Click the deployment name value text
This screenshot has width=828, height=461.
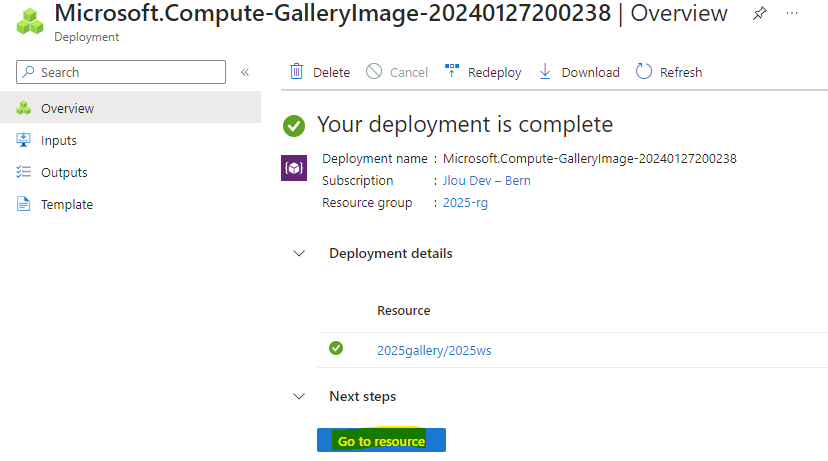(x=589, y=158)
